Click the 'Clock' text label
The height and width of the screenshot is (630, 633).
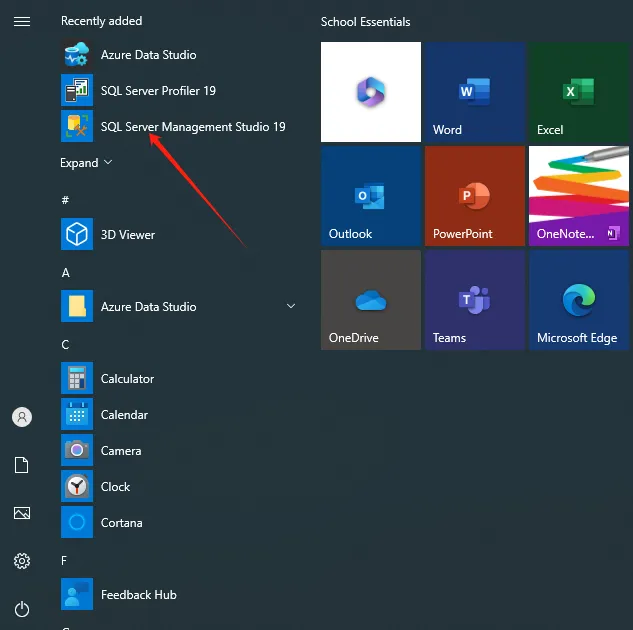[115, 487]
